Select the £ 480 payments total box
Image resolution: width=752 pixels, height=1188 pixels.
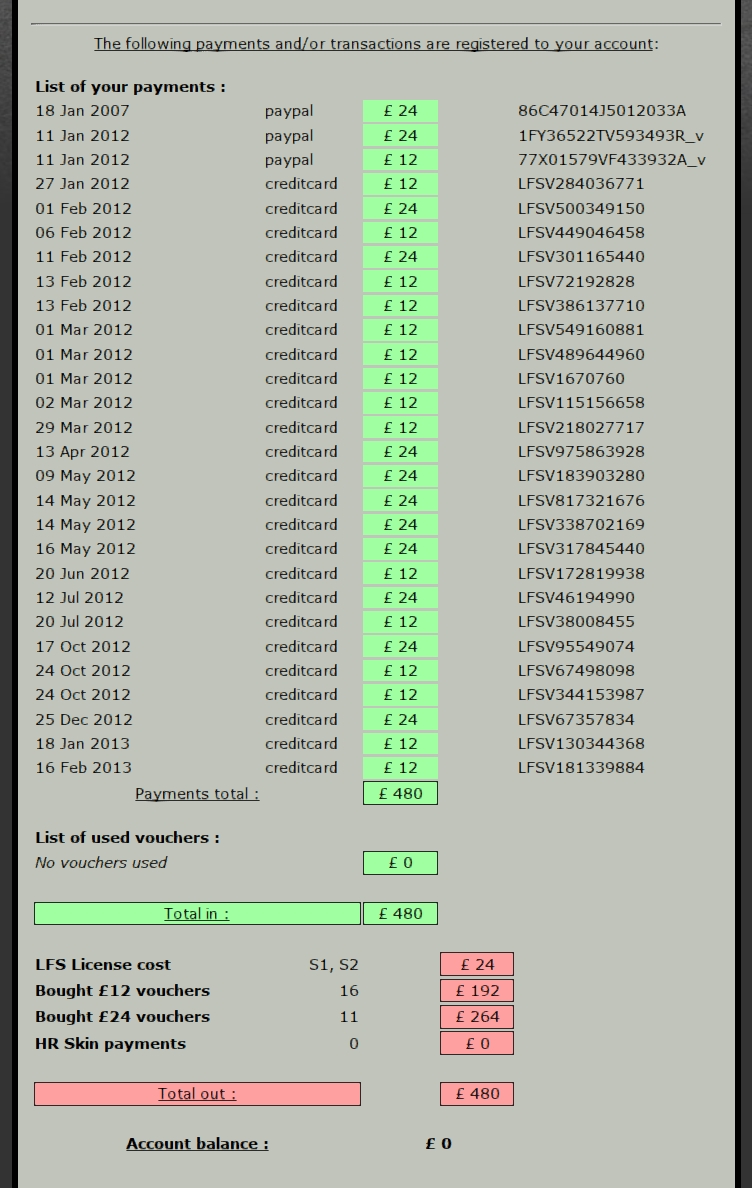(401, 793)
